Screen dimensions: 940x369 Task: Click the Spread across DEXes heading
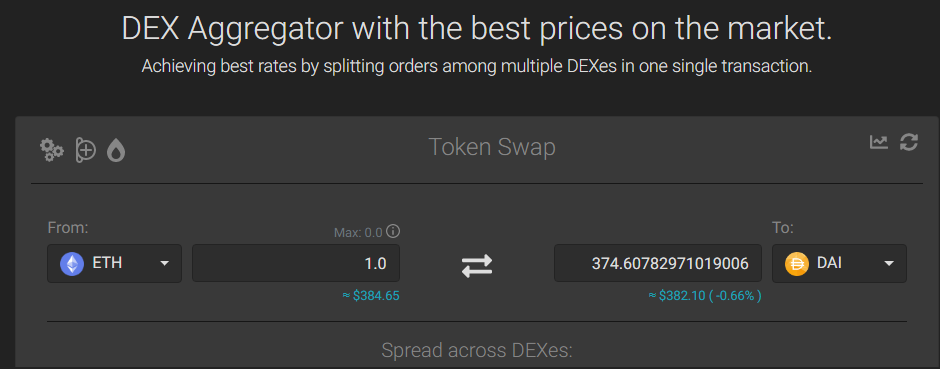(x=477, y=350)
